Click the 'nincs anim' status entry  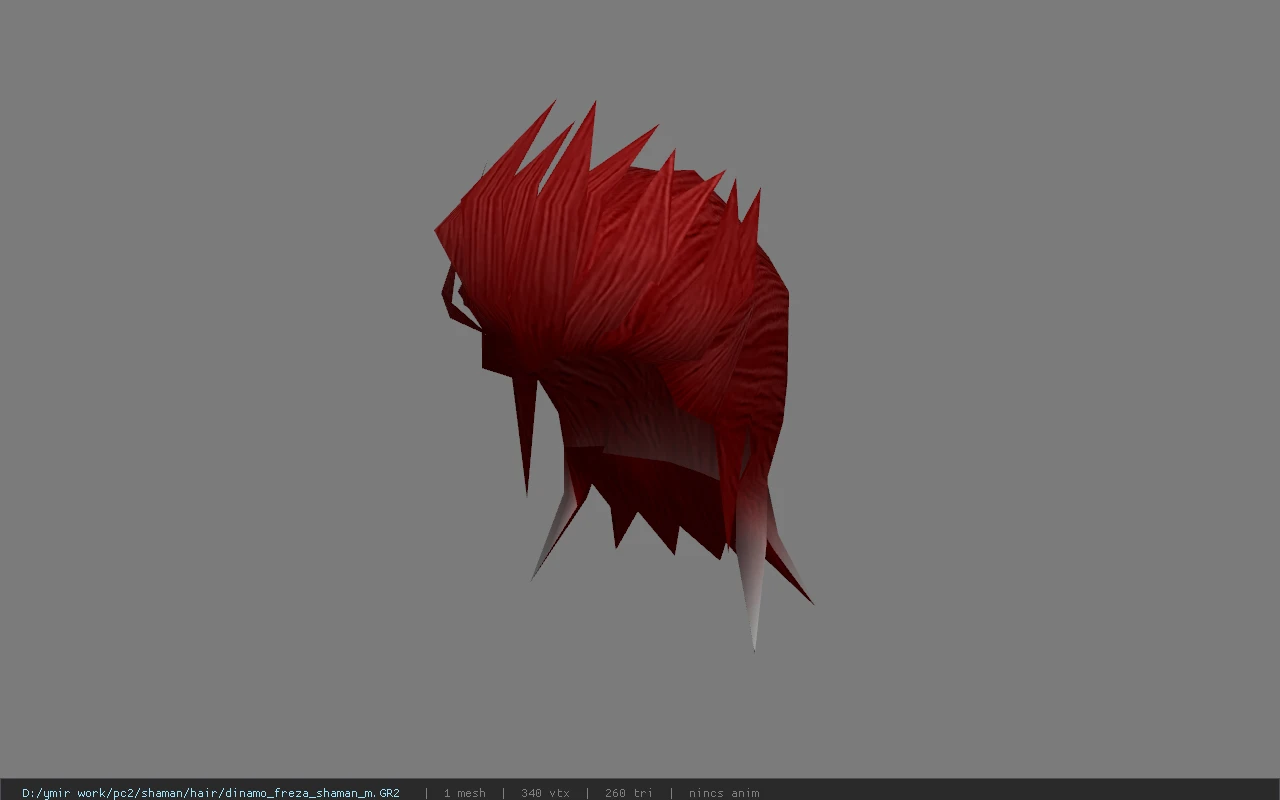(x=724, y=793)
